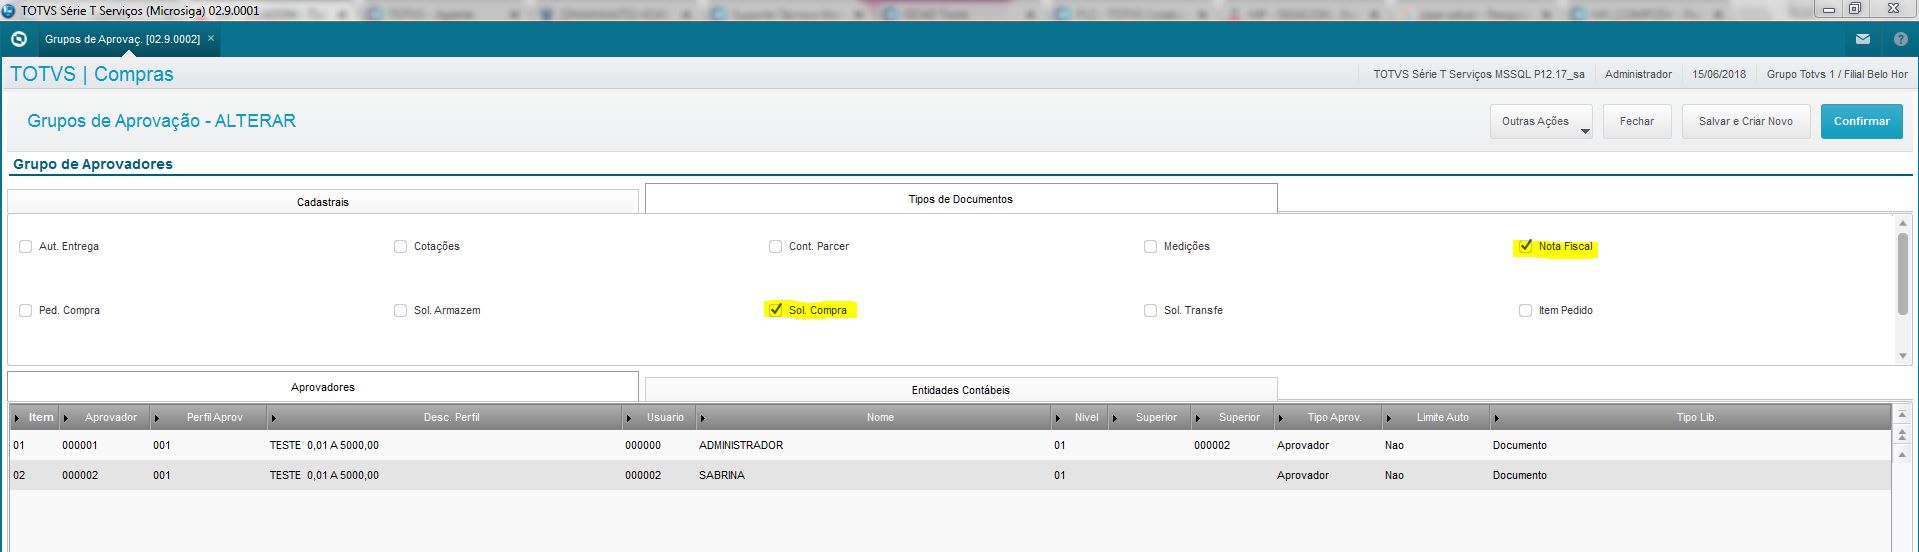The height and width of the screenshot is (552, 1919).
Task: Uncheck the Sol. Compra checkbox
Action: [776, 310]
